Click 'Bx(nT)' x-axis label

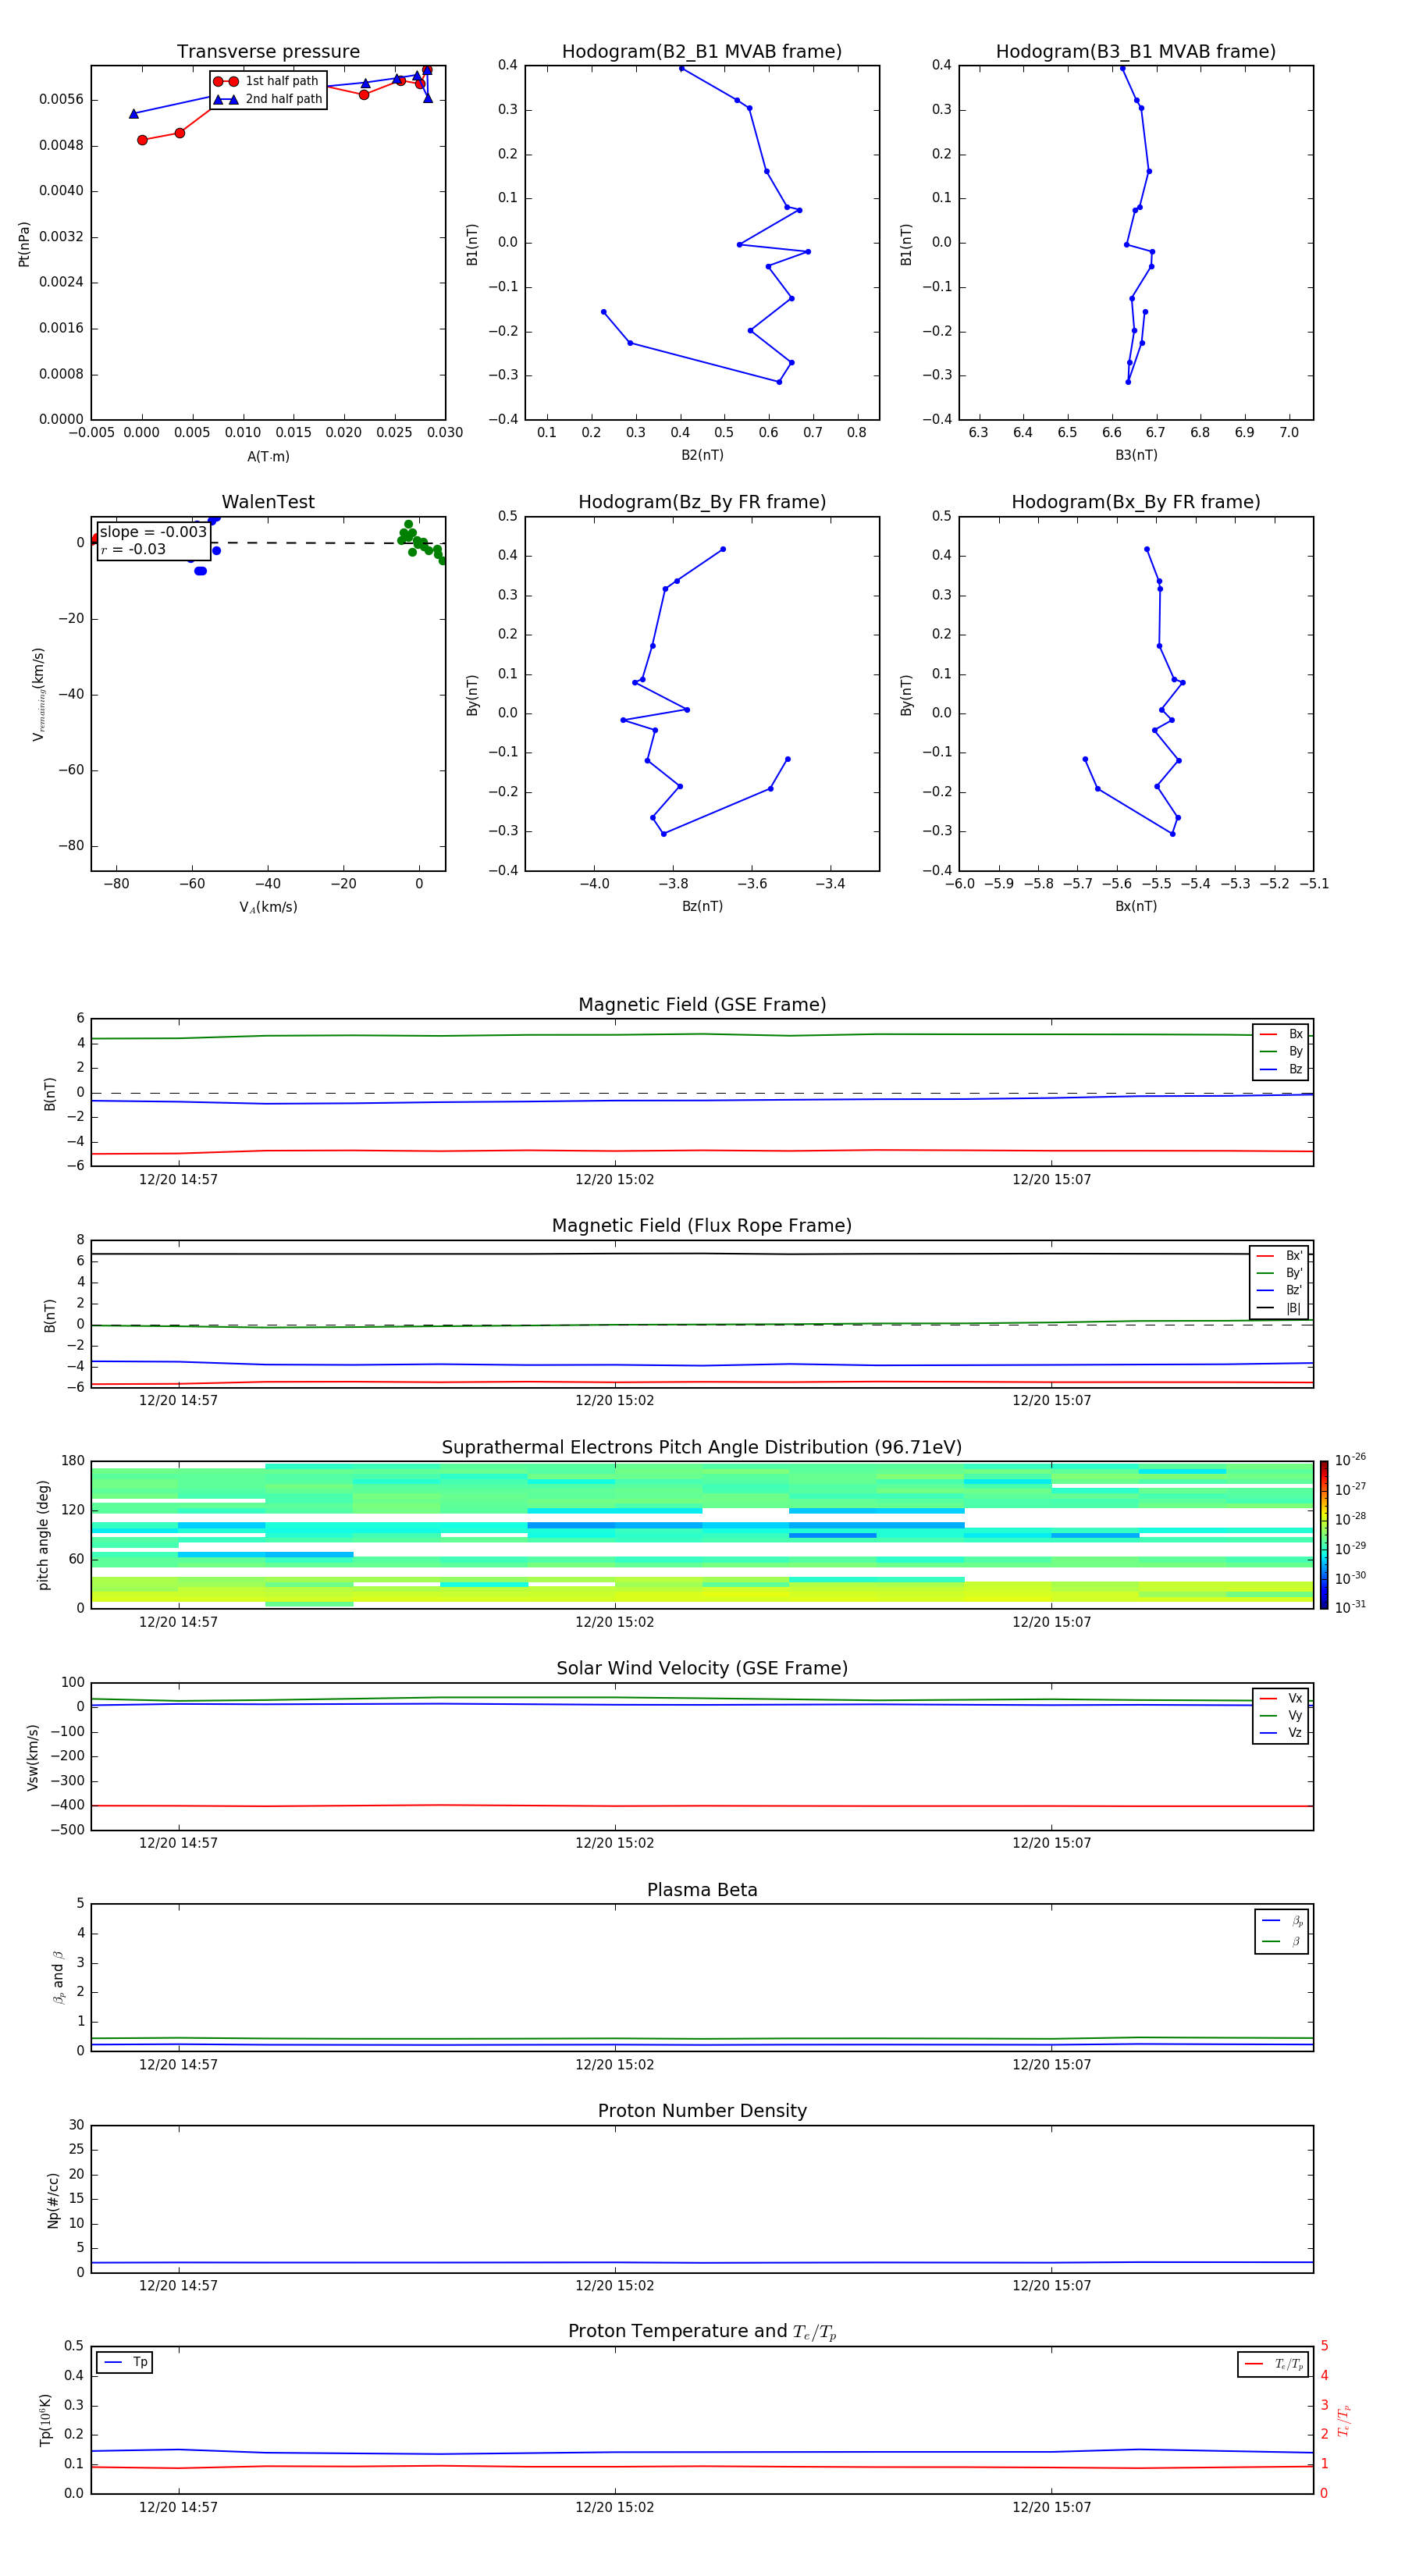pyautogui.click(x=1136, y=906)
